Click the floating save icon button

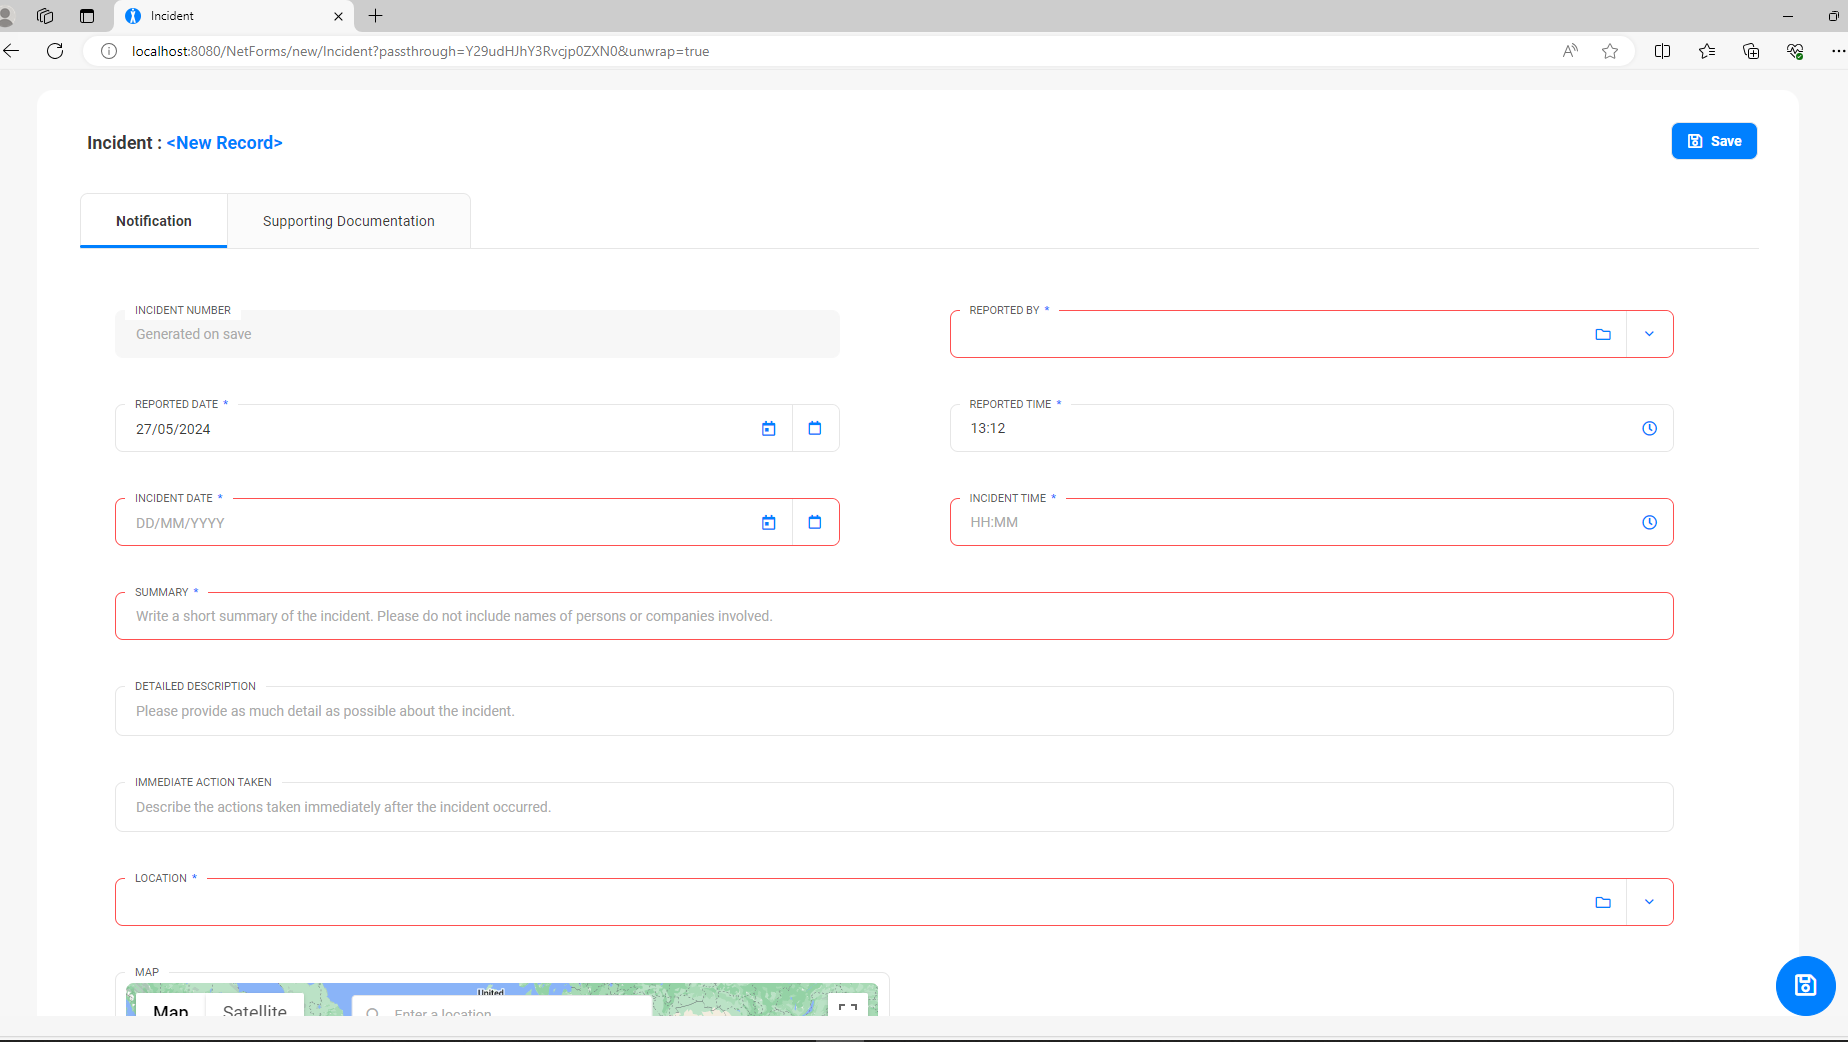pos(1805,985)
